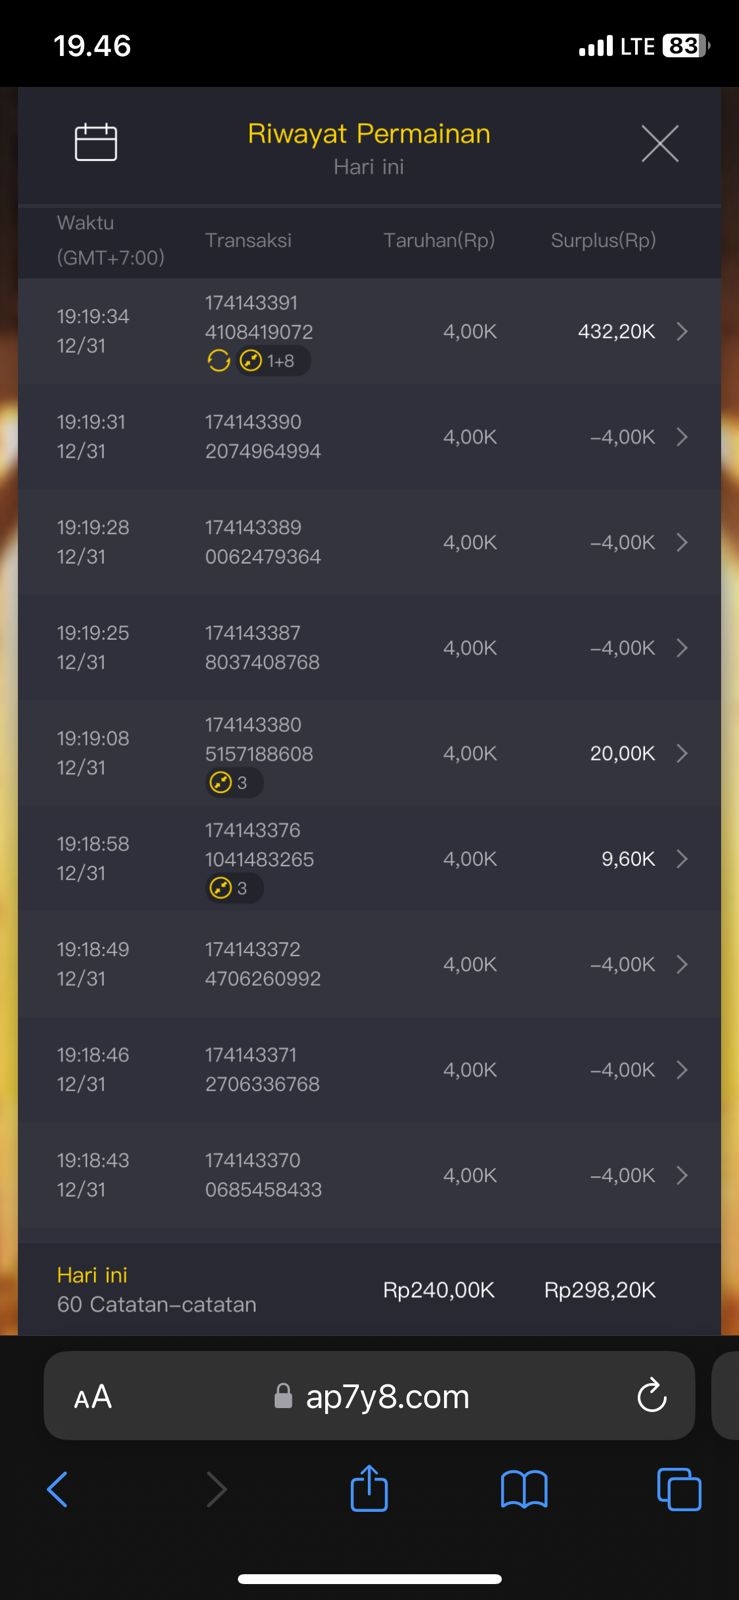Tap the ap7y8.com address bar

[387, 1396]
